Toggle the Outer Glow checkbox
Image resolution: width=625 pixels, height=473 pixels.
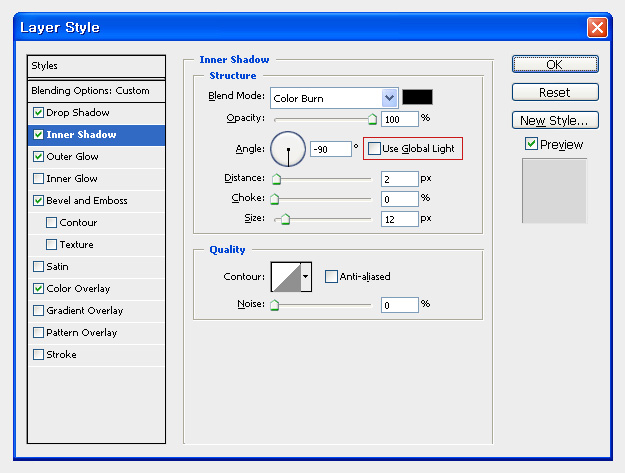(38, 157)
